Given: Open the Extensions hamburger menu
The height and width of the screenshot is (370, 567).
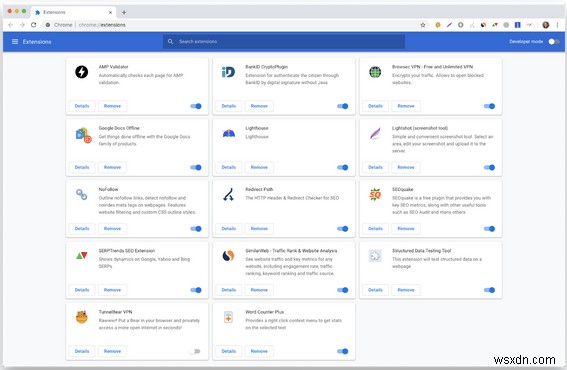Looking at the screenshot, I should tap(15, 42).
